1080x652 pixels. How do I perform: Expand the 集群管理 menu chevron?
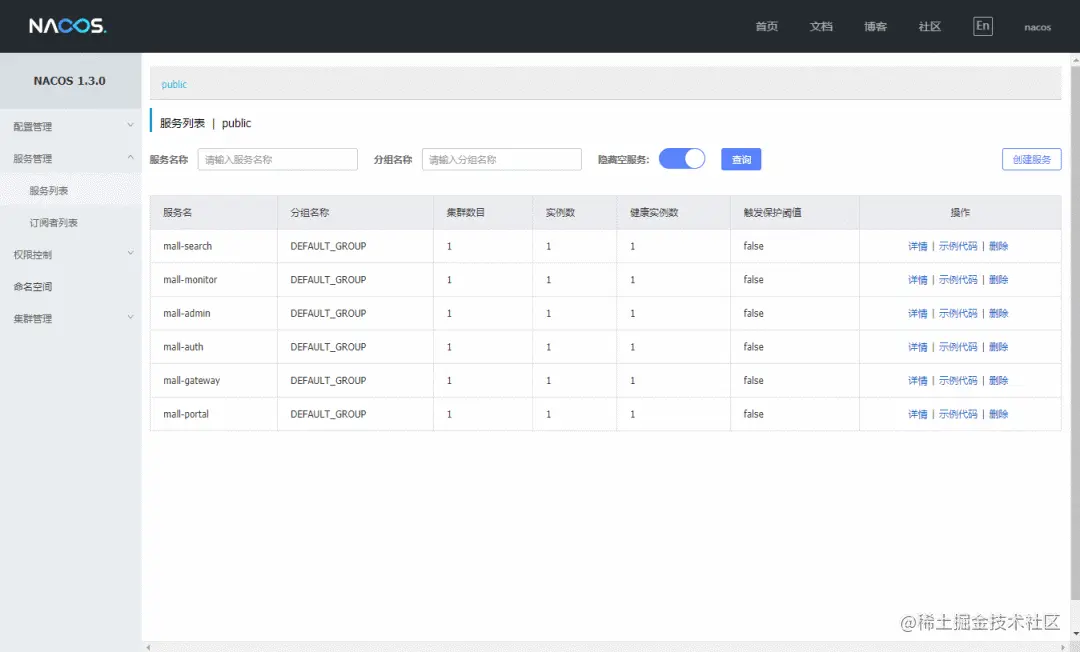(130, 317)
